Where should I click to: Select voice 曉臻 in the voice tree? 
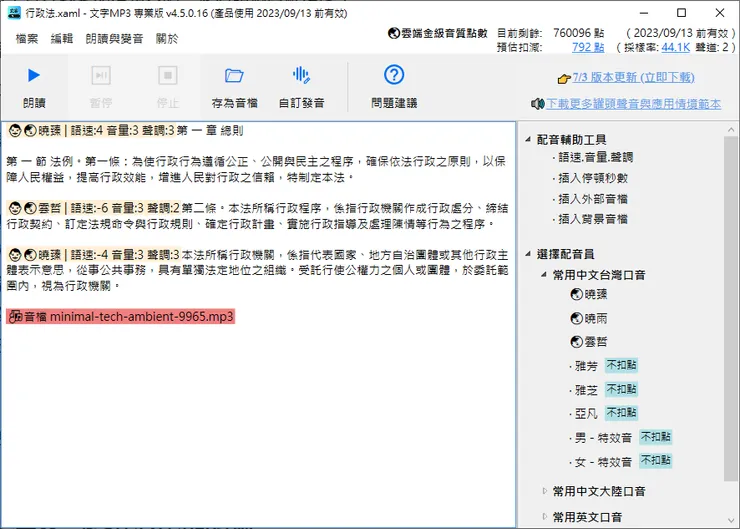pos(589,294)
